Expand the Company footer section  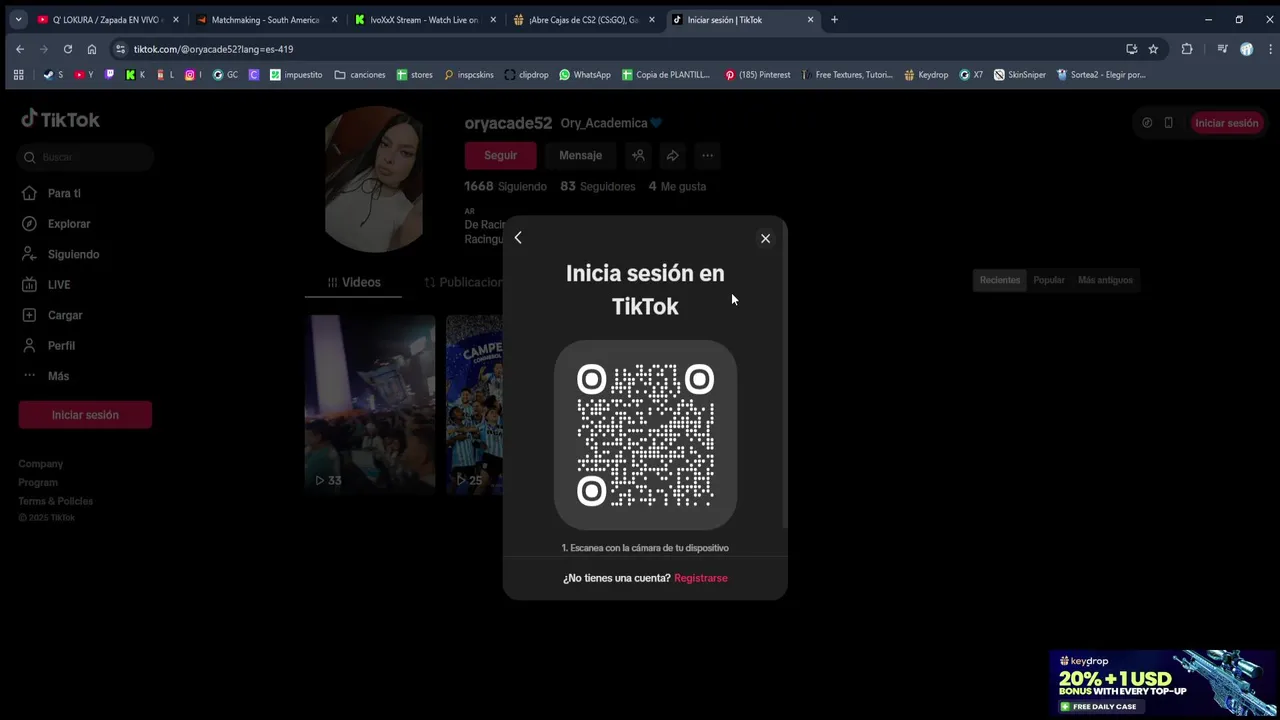[40, 464]
